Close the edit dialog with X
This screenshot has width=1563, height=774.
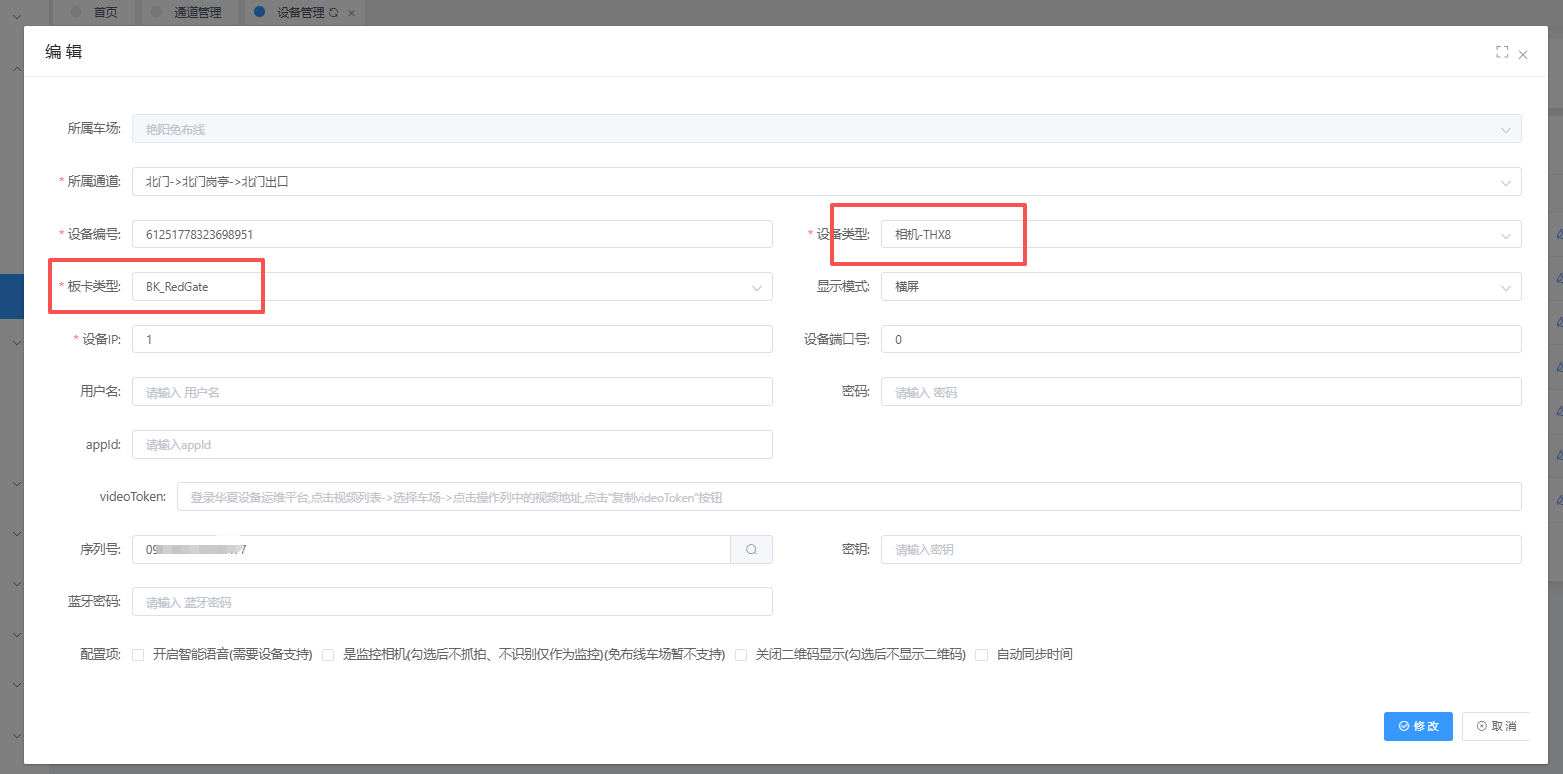[1523, 55]
